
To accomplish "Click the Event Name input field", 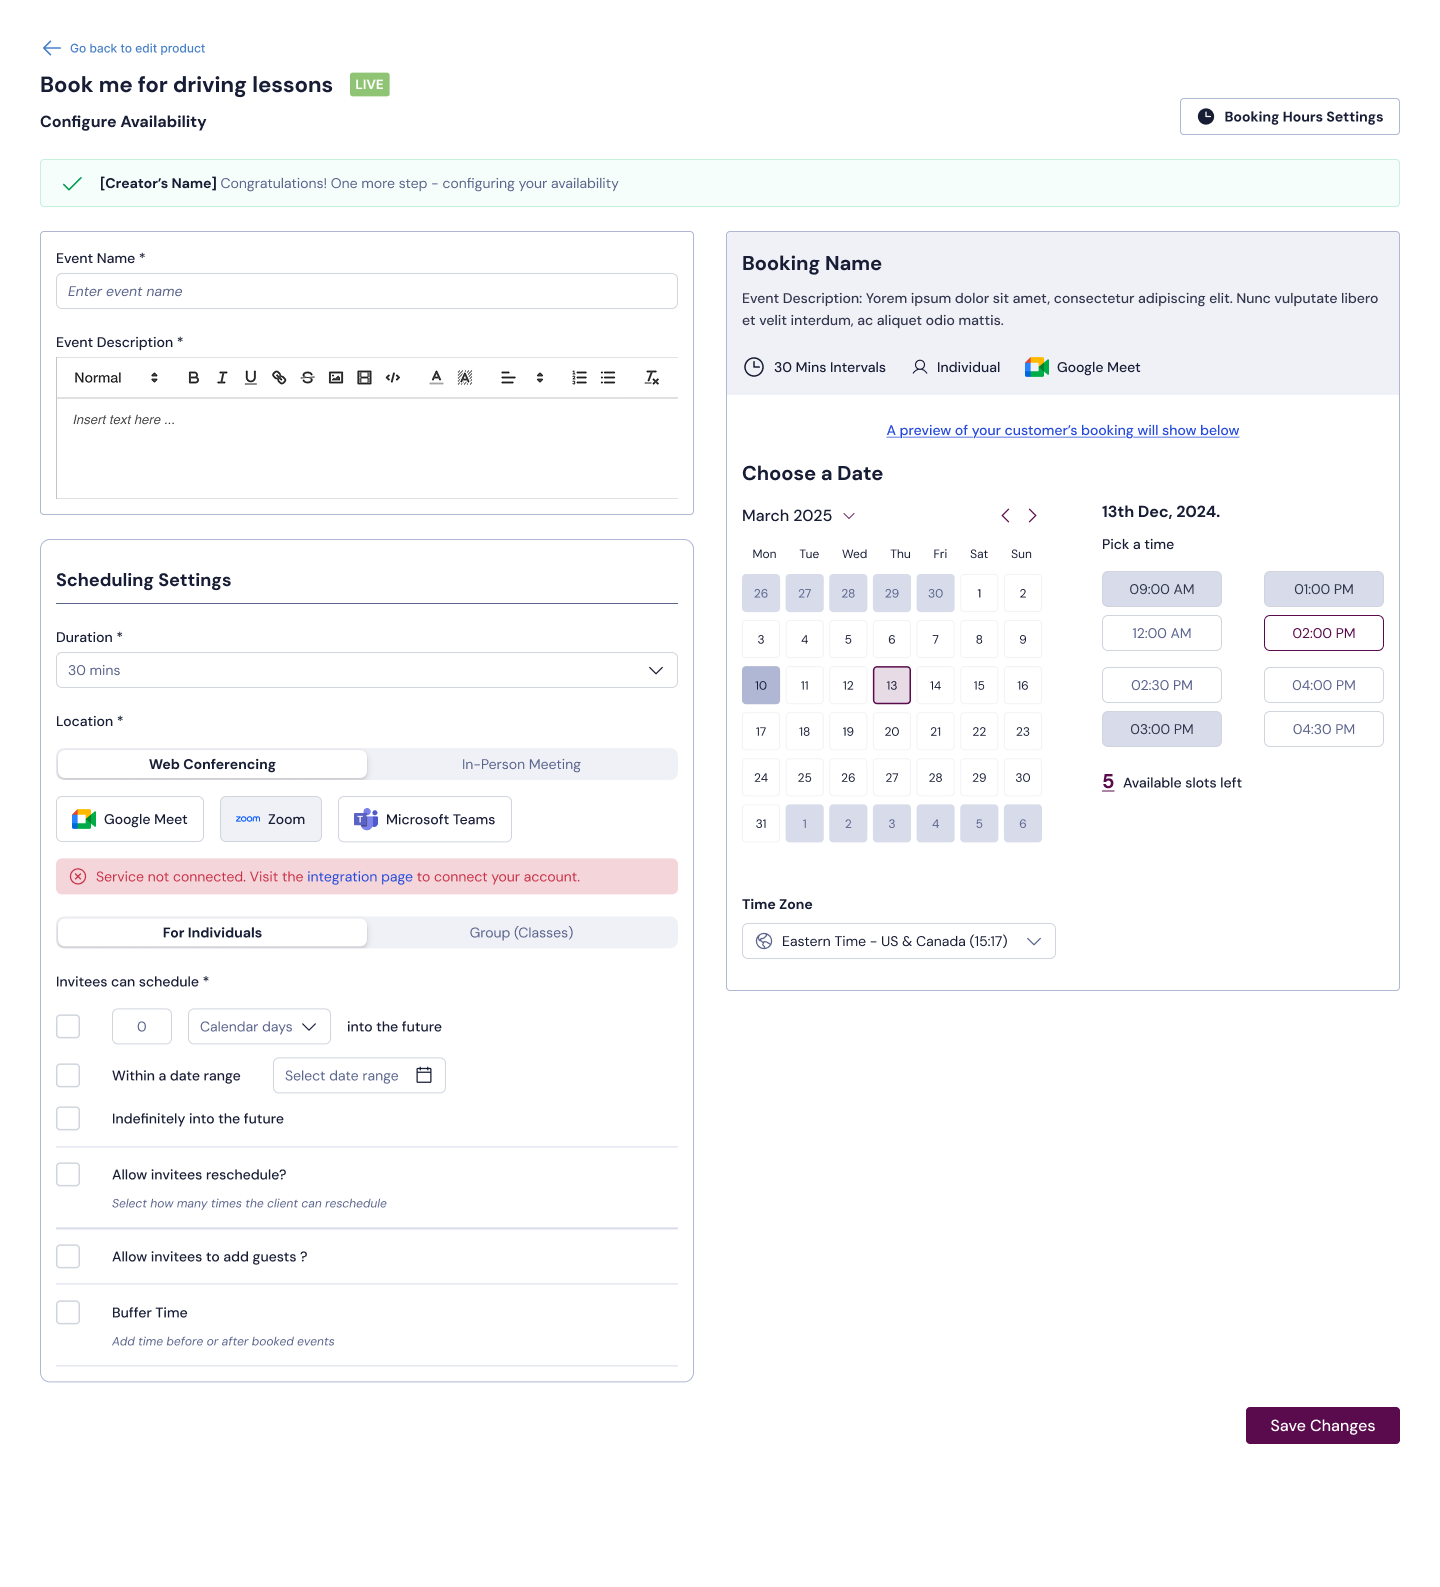I will click(366, 291).
